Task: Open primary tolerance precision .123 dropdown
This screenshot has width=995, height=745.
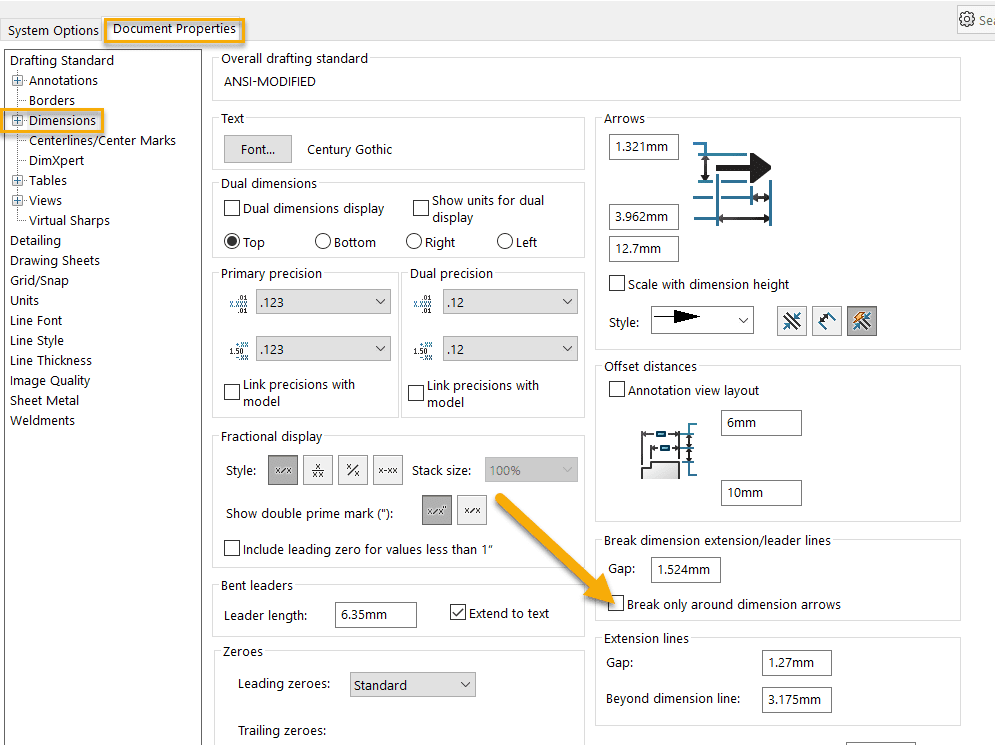Action: click(324, 349)
